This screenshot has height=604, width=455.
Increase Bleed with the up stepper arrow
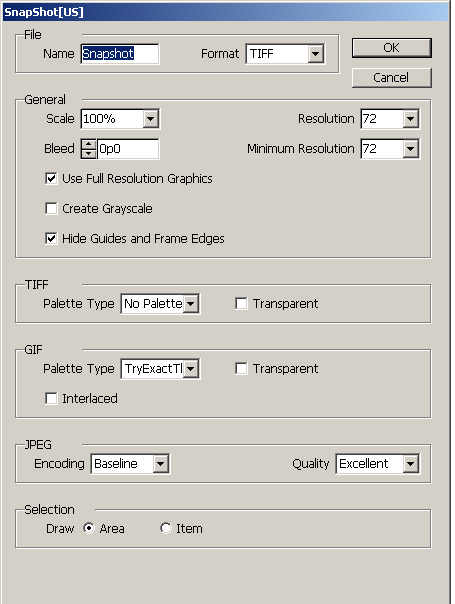point(89,144)
